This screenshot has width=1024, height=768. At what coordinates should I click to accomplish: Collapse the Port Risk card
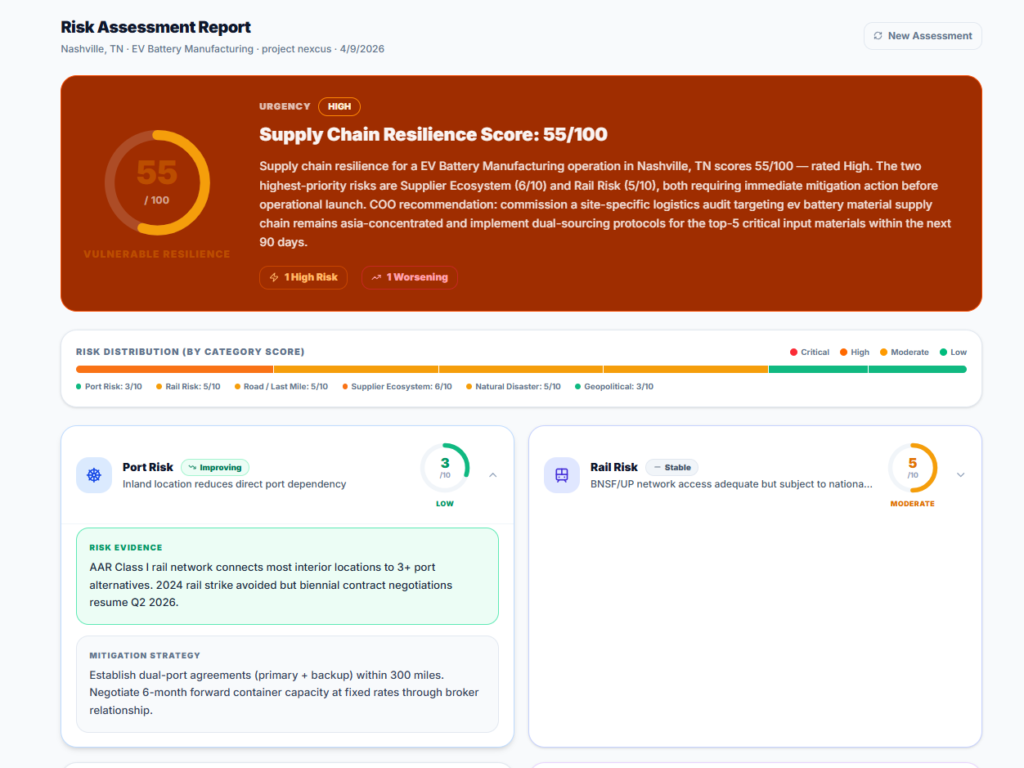pos(492,475)
